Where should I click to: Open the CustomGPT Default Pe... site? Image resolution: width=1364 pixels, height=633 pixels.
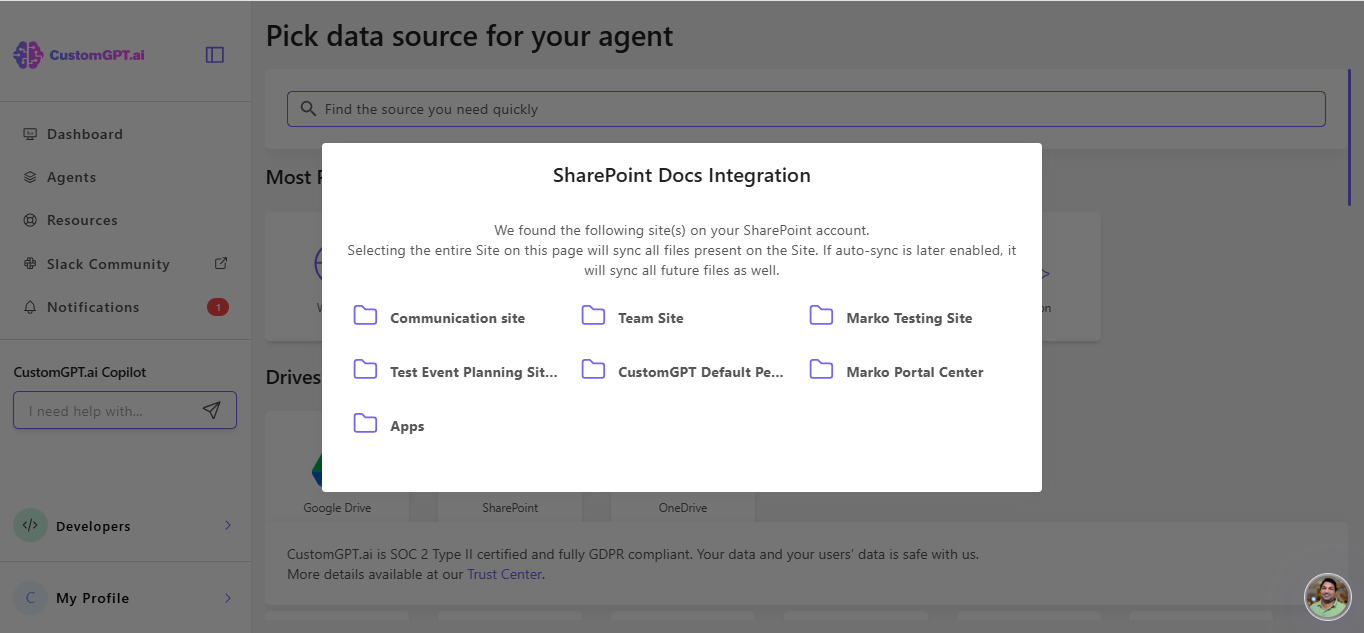pyautogui.click(x=699, y=371)
